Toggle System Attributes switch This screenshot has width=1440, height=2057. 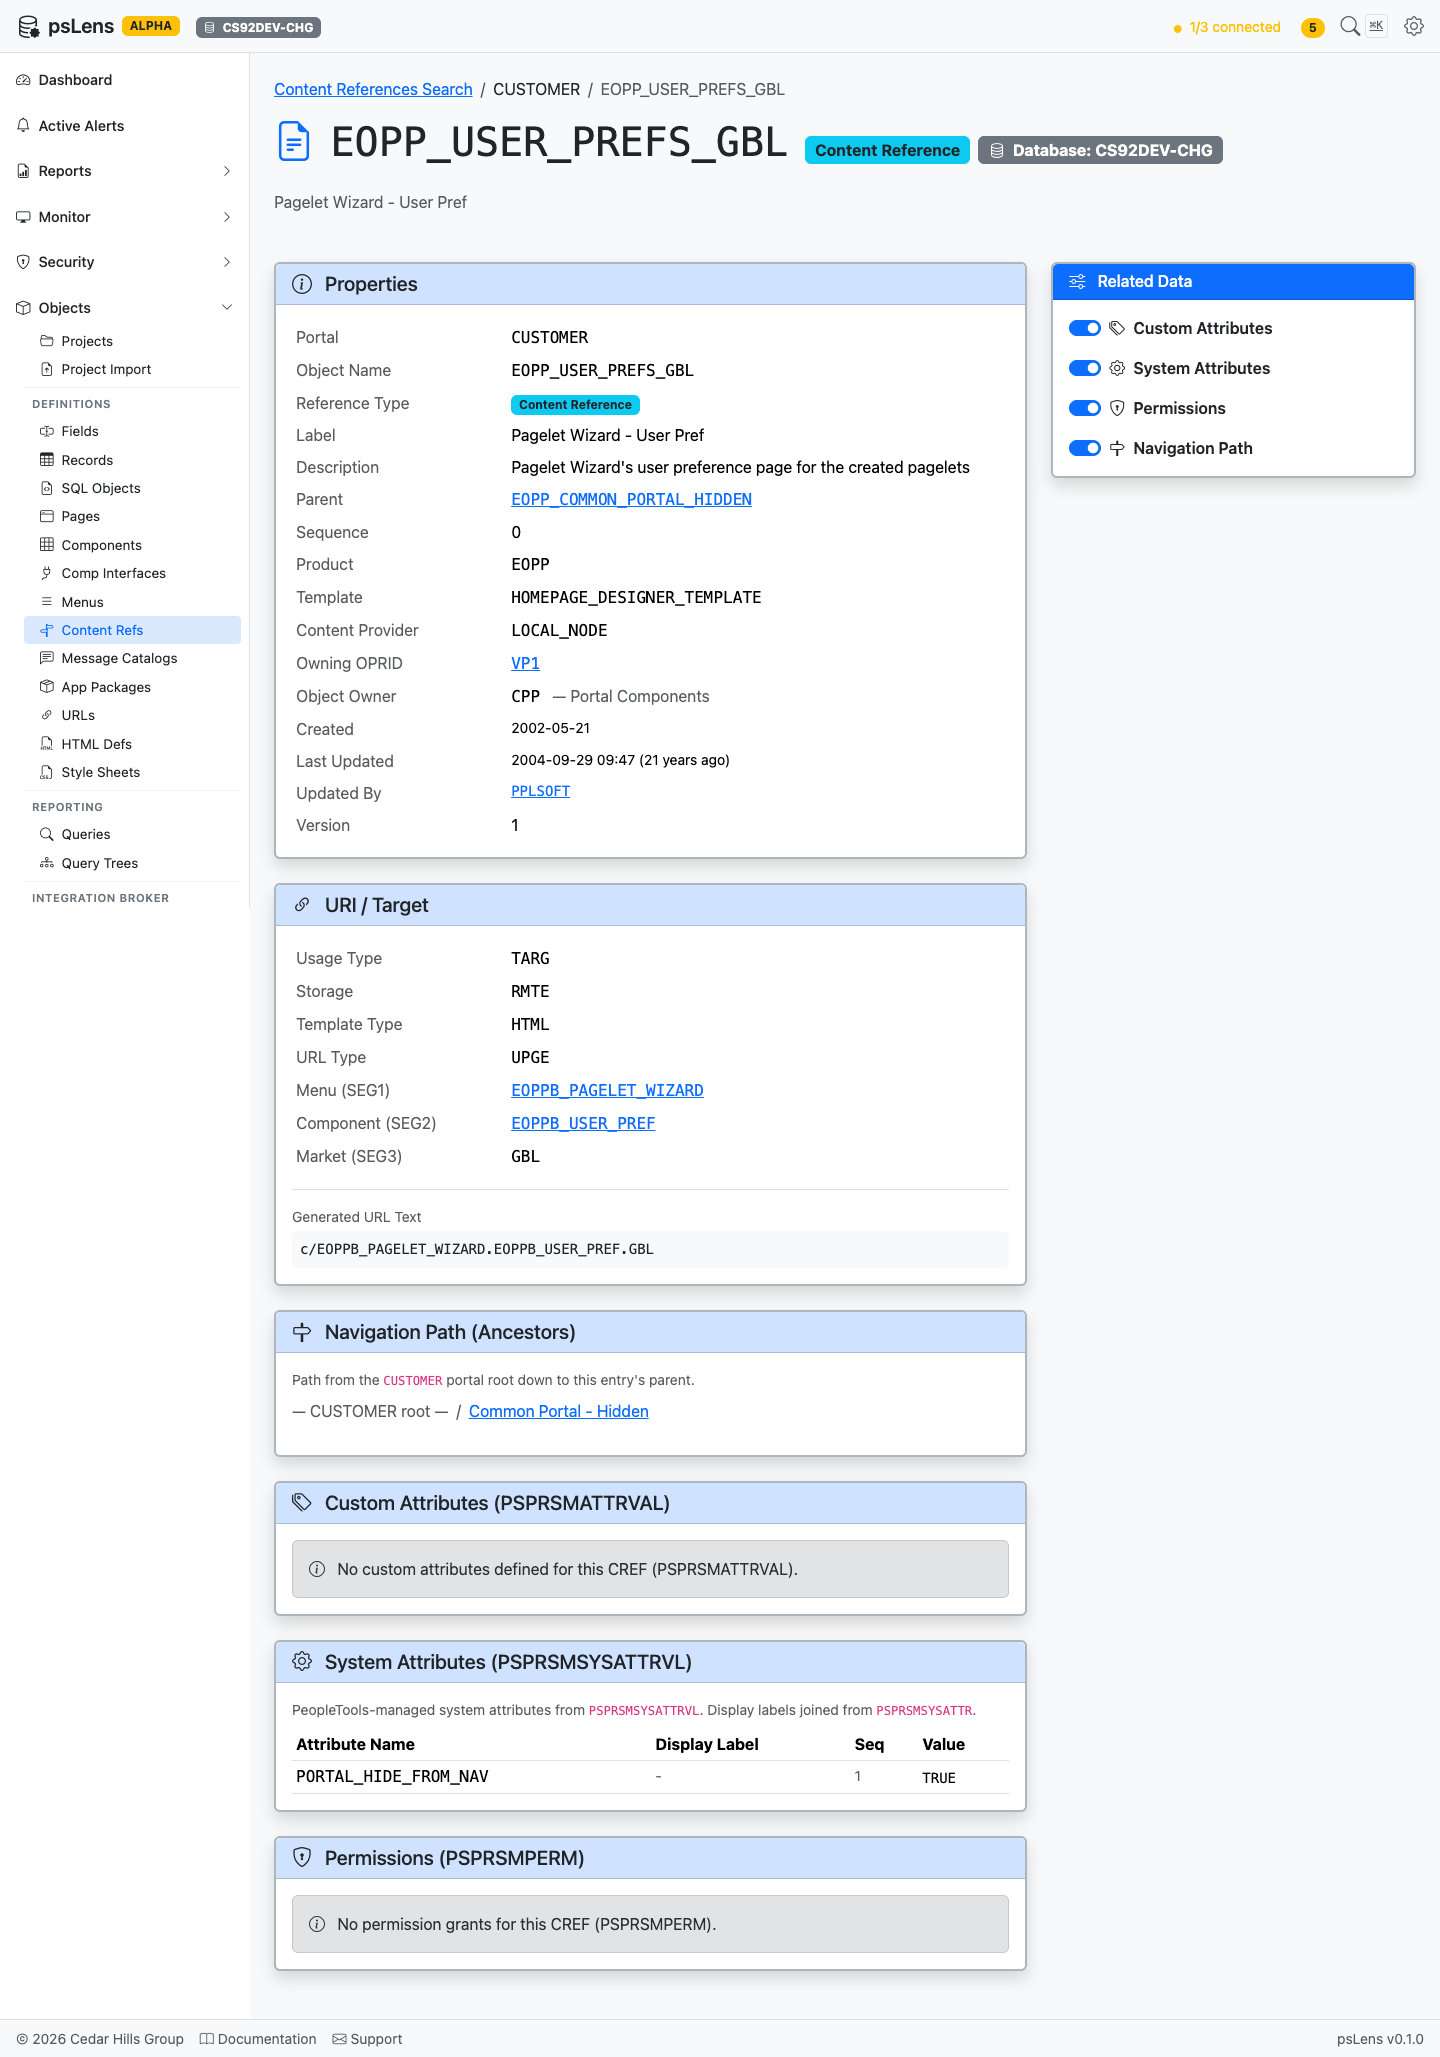pyautogui.click(x=1085, y=368)
